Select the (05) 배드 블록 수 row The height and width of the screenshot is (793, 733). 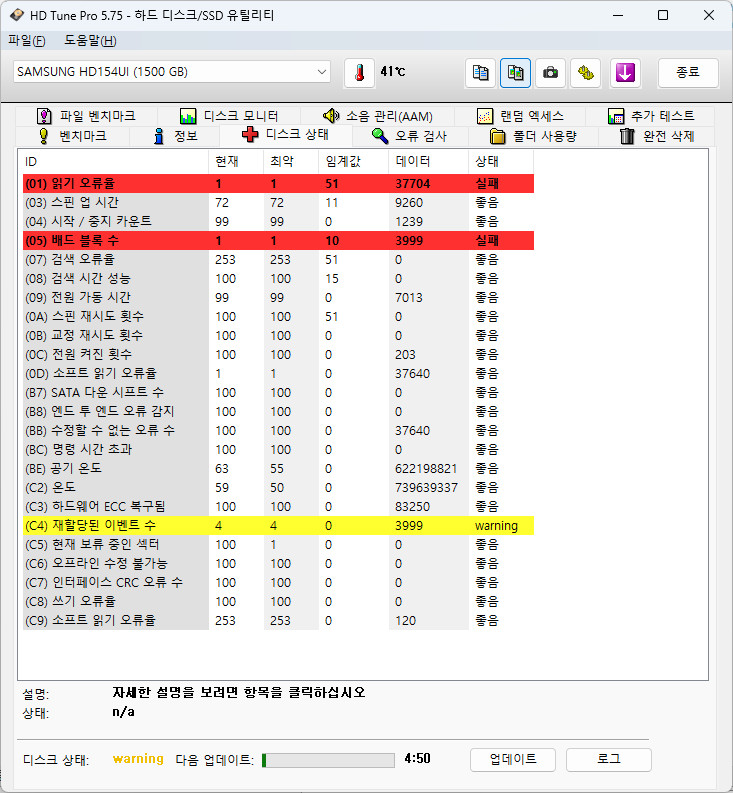click(x=278, y=241)
